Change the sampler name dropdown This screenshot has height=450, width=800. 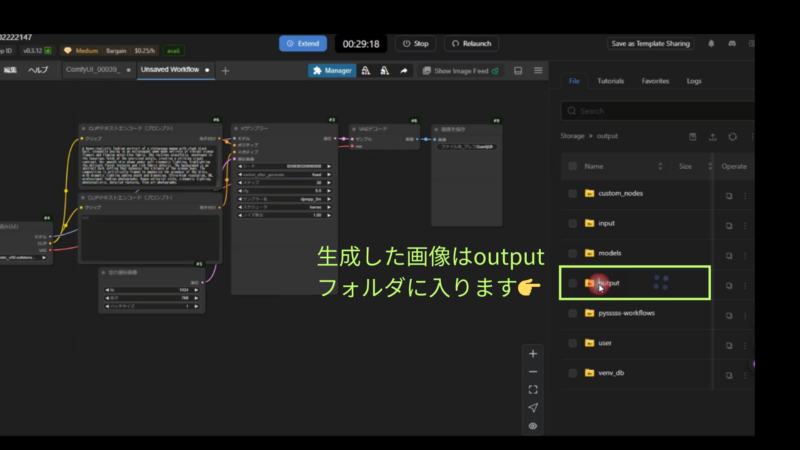[x=284, y=199]
